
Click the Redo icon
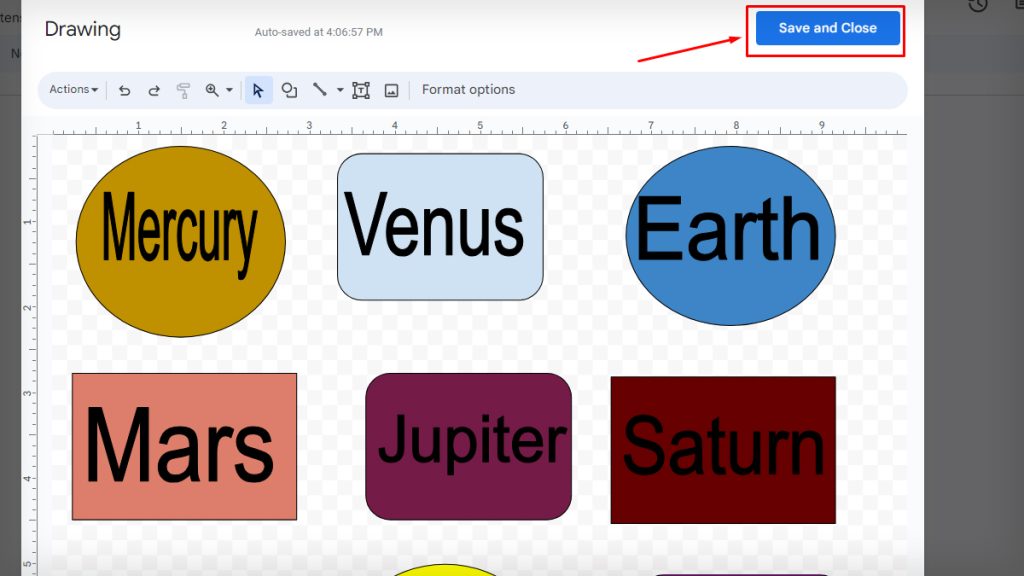coord(154,90)
